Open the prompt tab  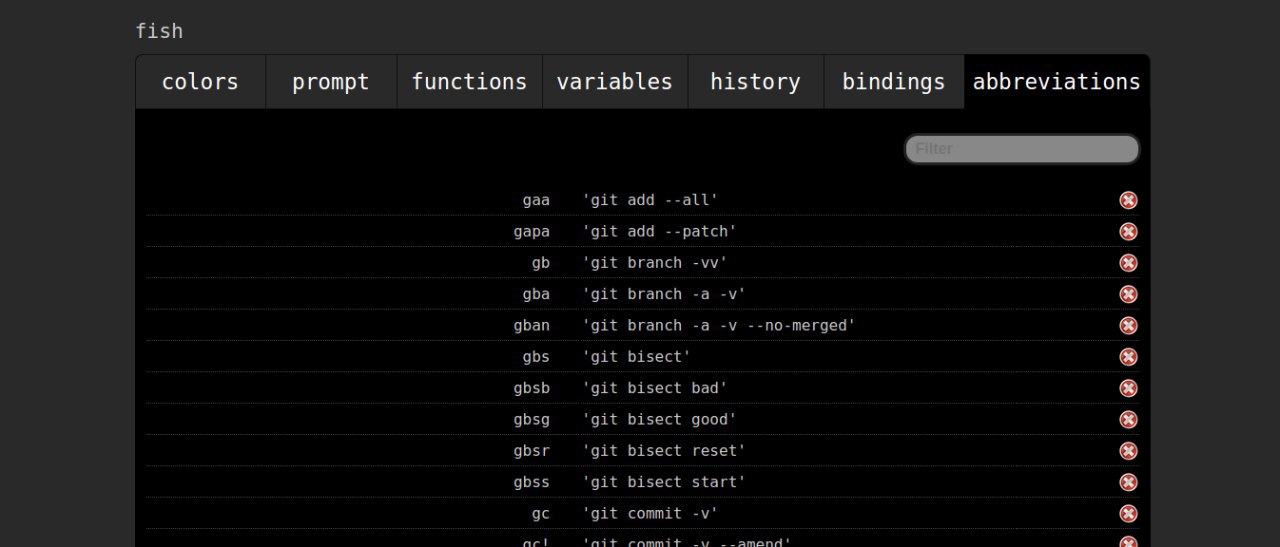[x=331, y=82]
